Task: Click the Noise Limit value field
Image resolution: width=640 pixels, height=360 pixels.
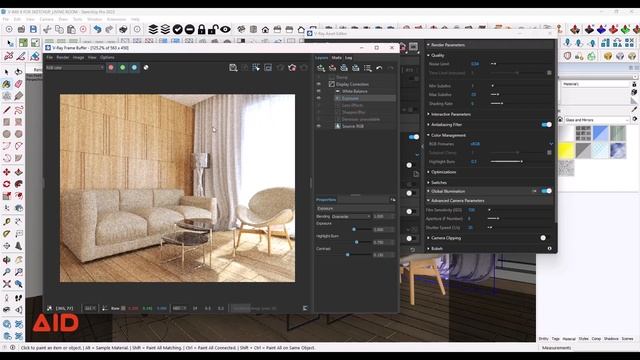Action: (476, 64)
